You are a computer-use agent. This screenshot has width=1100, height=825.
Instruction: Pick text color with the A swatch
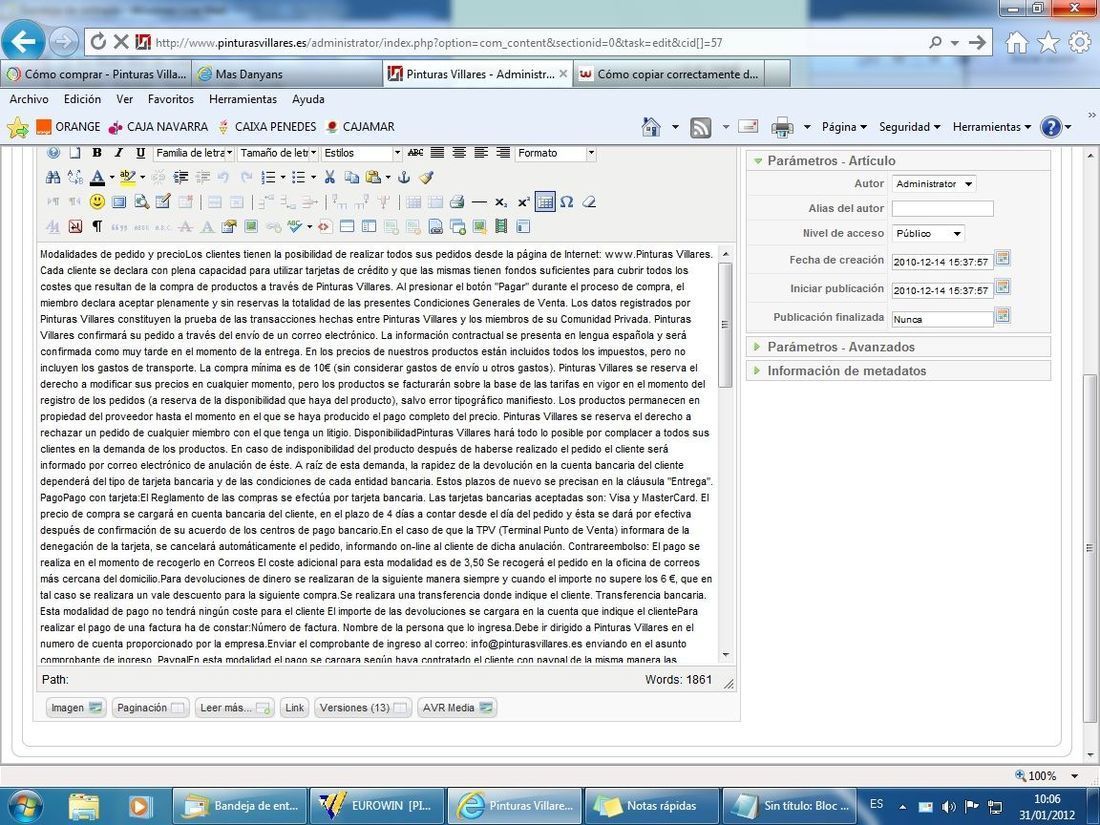[97, 177]
